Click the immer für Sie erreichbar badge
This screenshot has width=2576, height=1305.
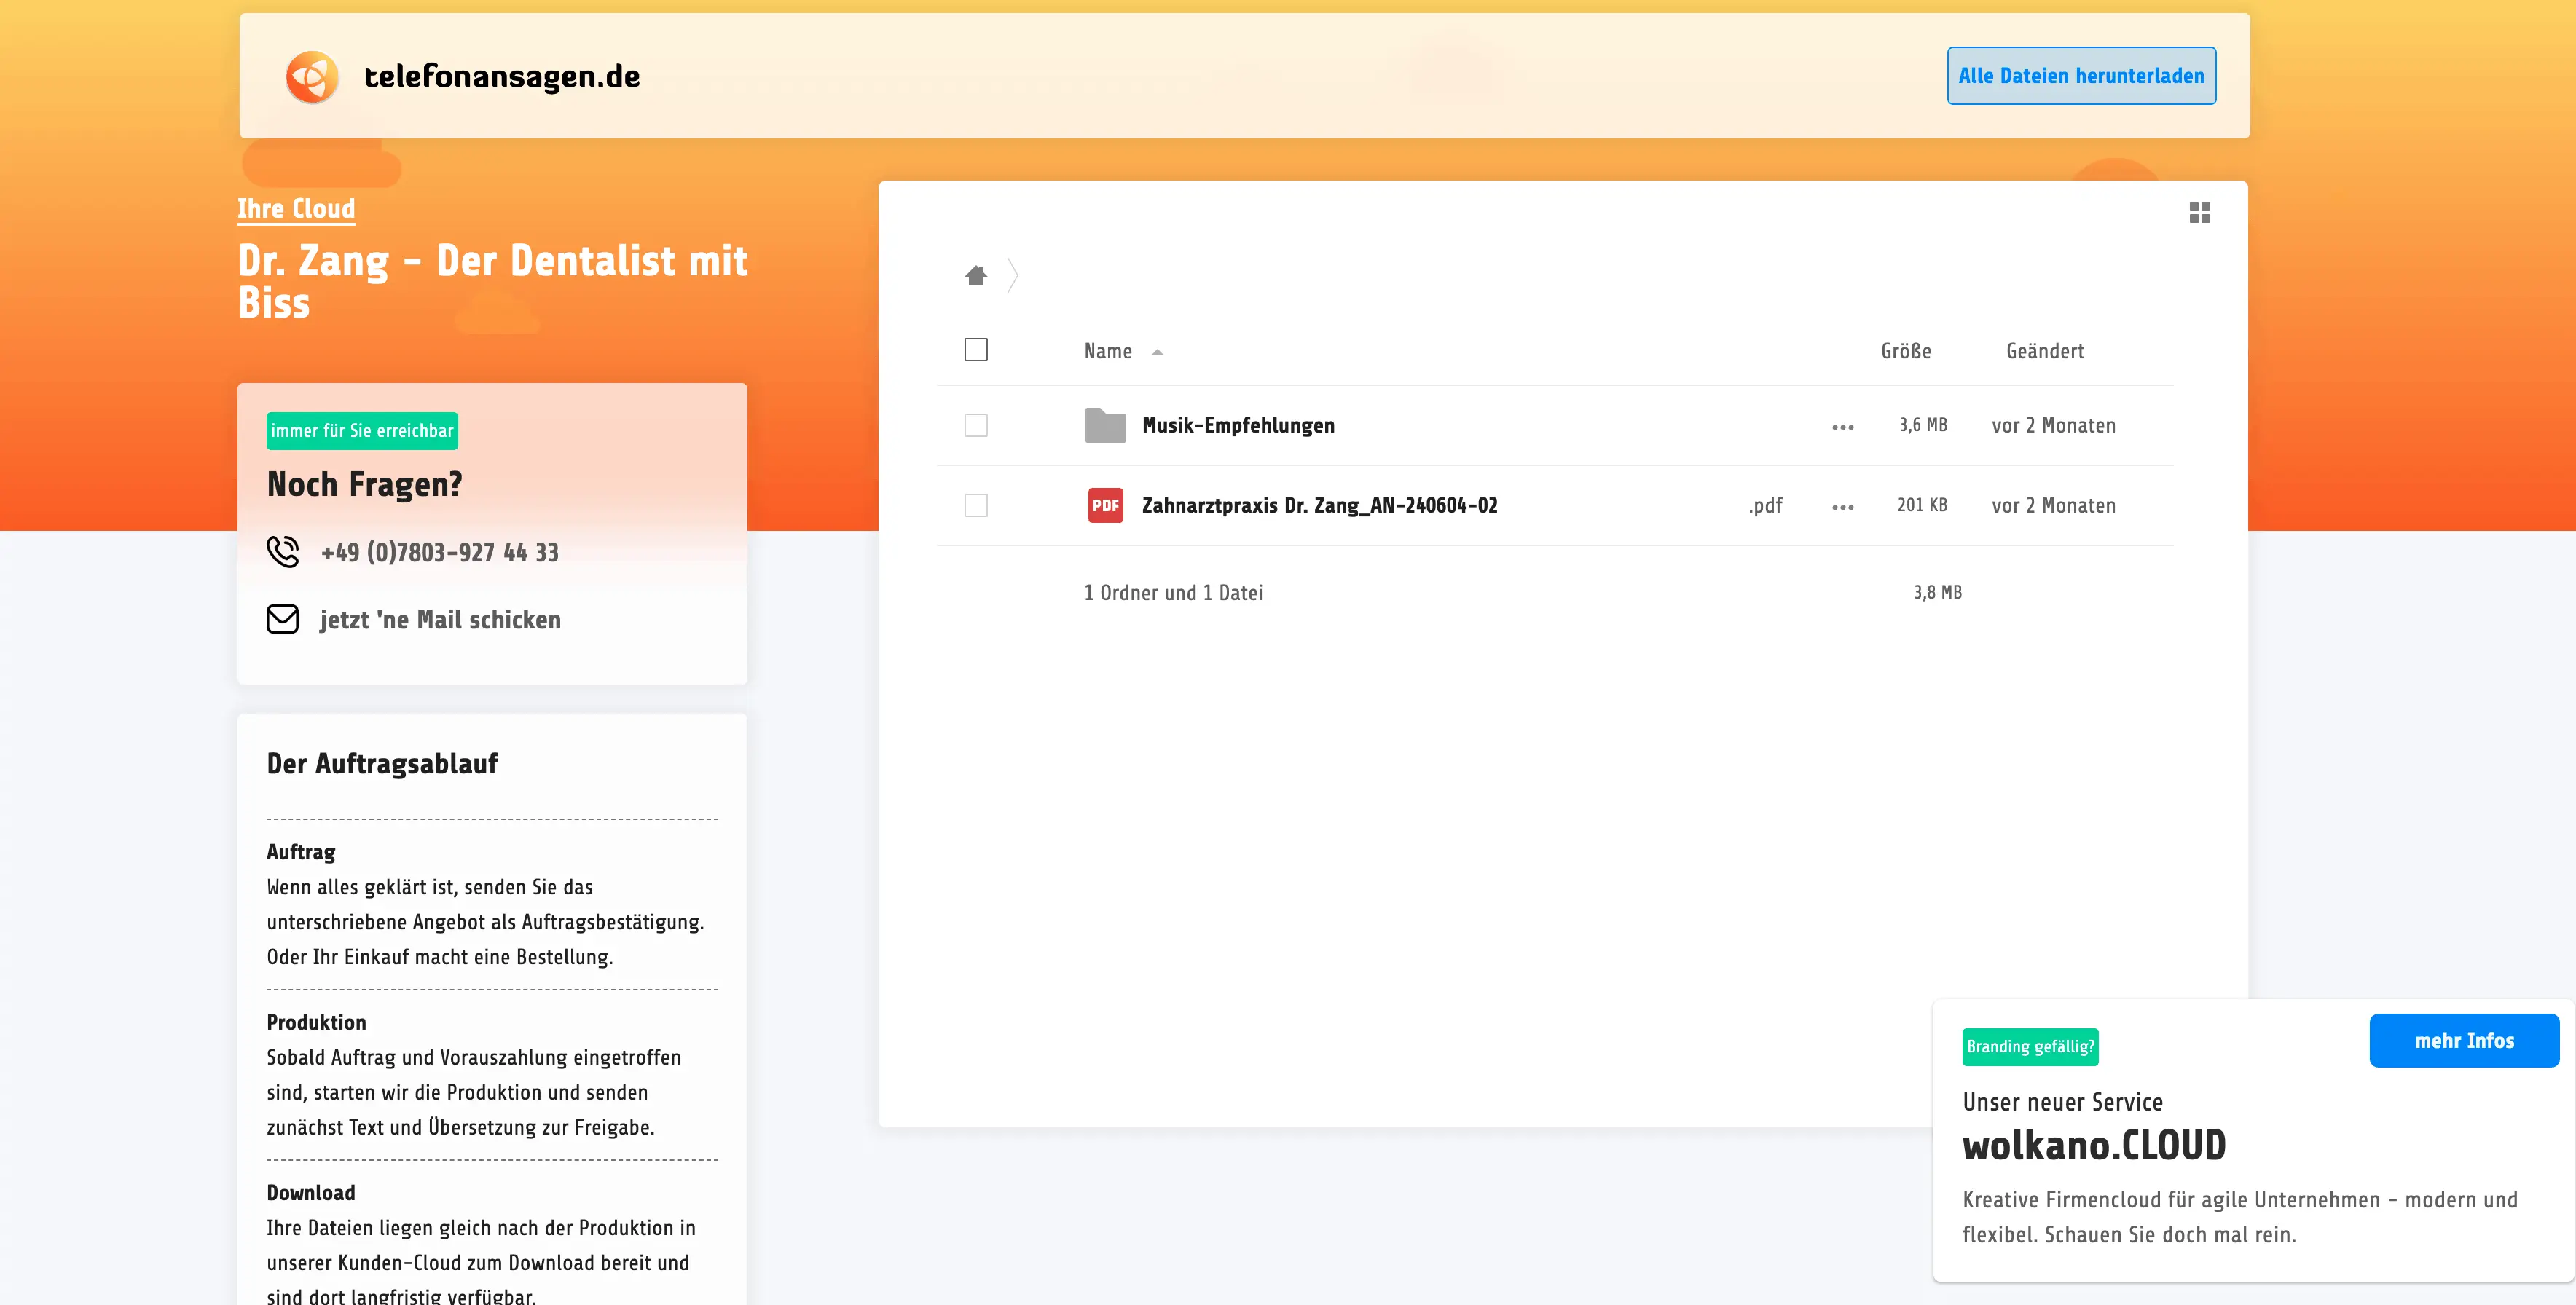coord(362,431)
